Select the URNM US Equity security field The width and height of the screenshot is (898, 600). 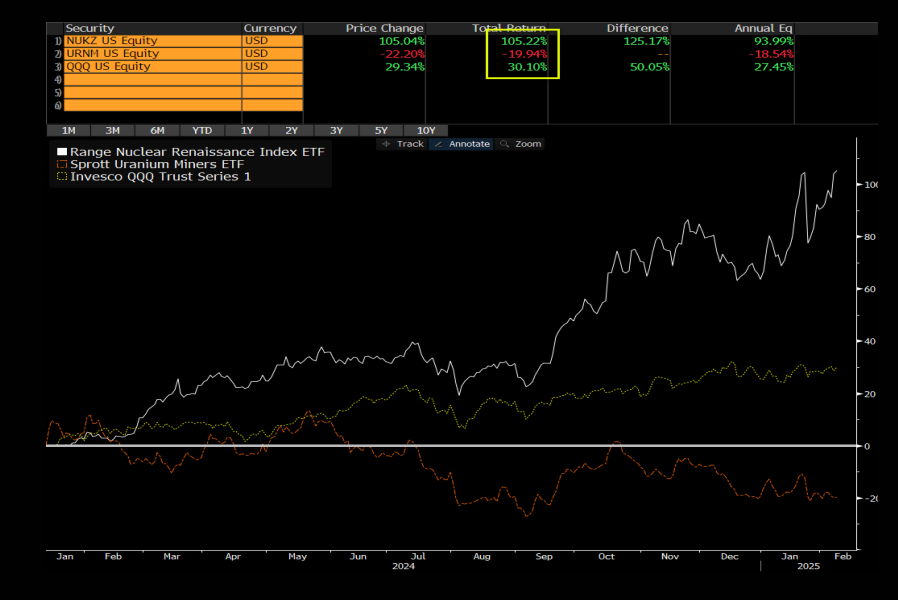tap(152, 54)
